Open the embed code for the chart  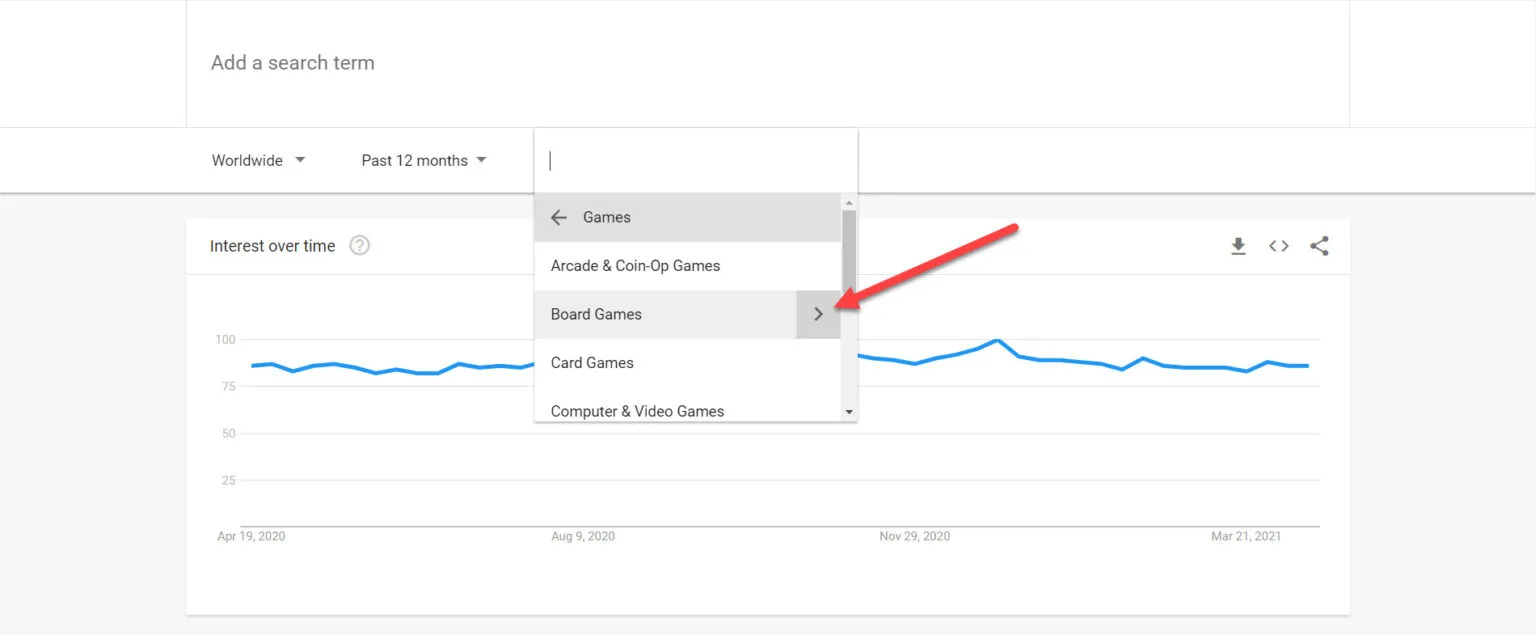[x=1278, y=245]
